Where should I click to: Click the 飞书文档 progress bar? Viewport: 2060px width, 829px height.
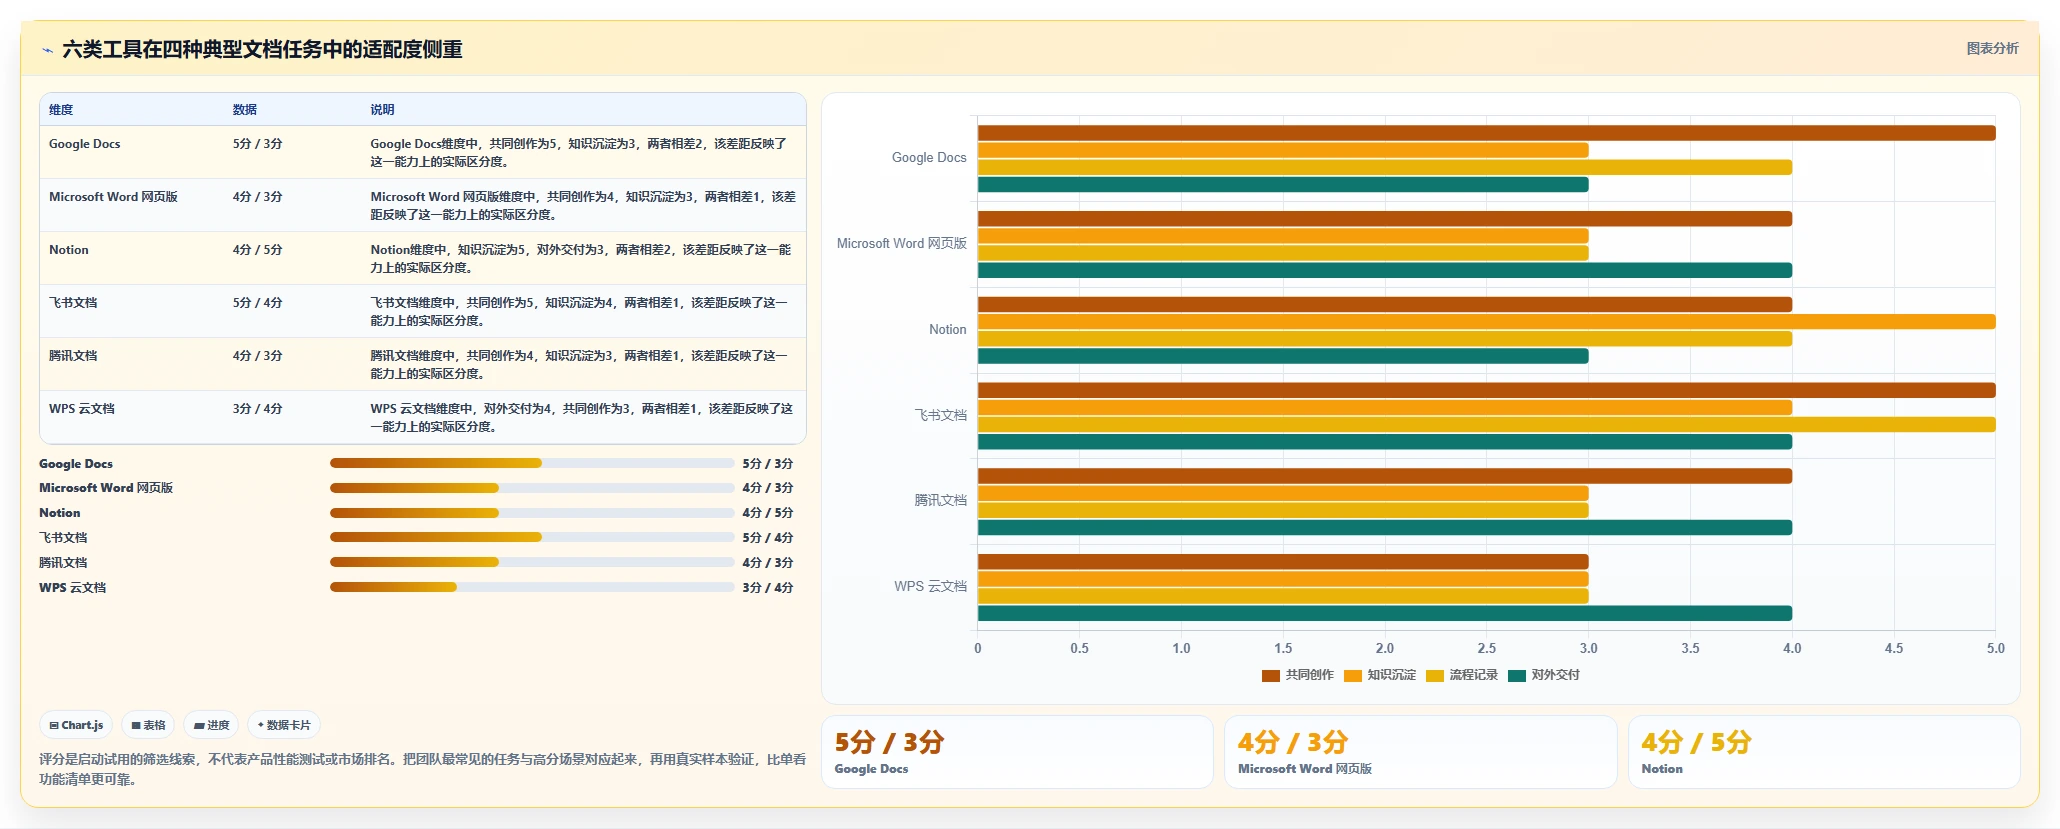[x=532, y=537]
